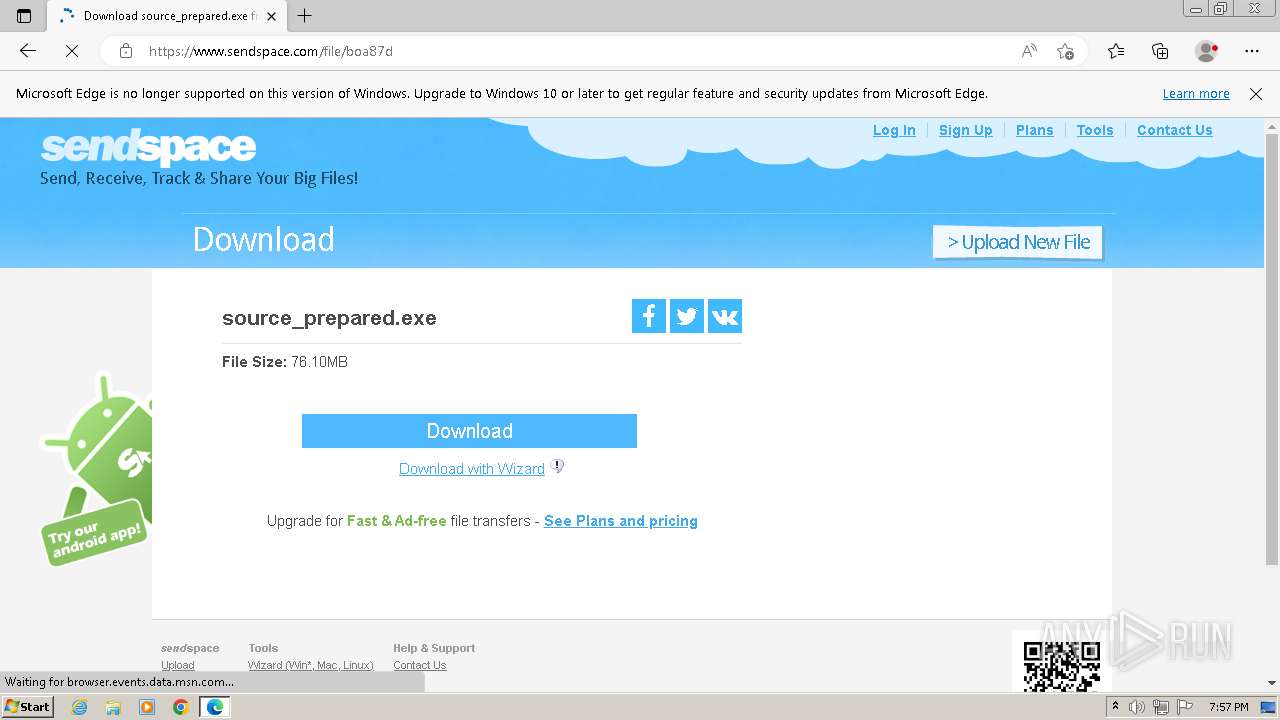Open Read aloud in address bar
1280x720 pixels.
tap(1029, 51)
